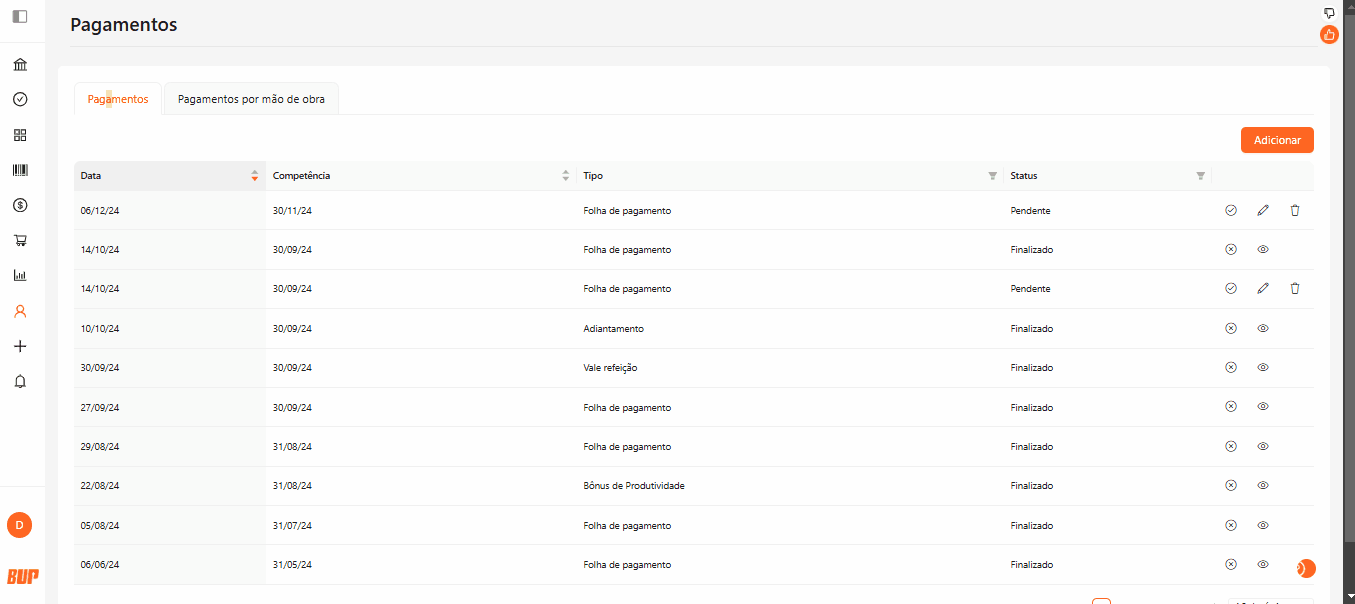Click the plus icon in sidebar
Viewport: 1355px width, 604px height.
[x=20, y=346]
